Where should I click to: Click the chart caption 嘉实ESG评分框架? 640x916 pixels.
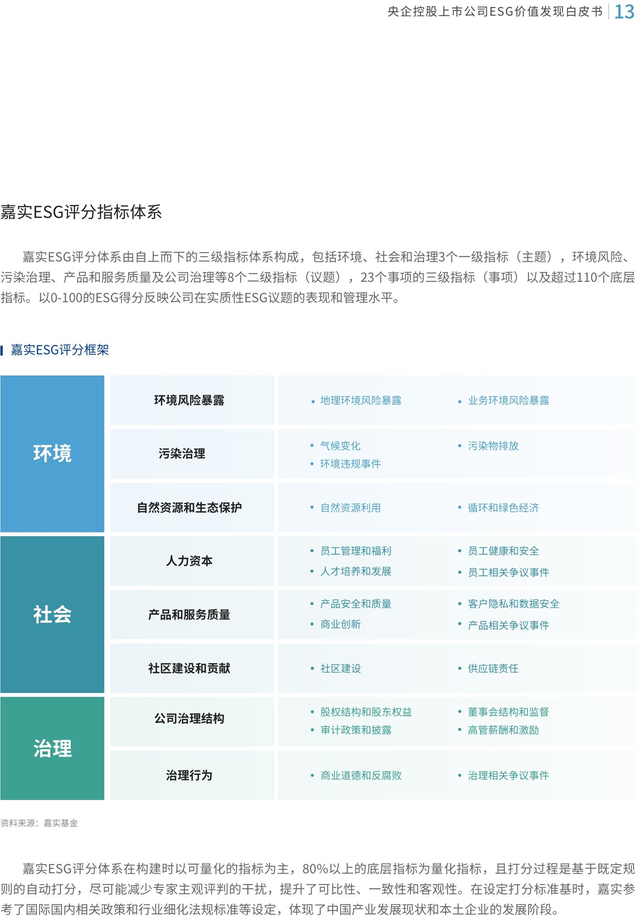[60, 350]
